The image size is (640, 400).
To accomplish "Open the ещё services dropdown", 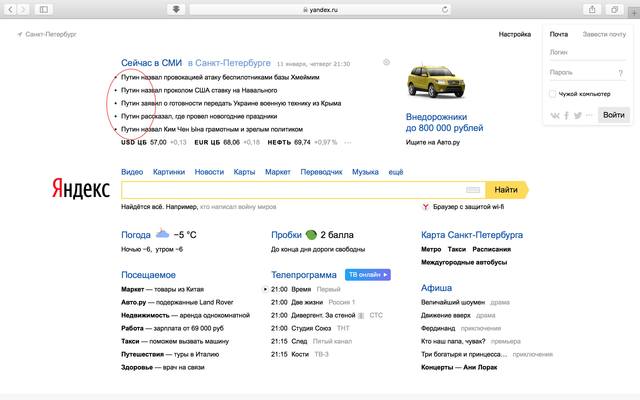I will [396, 172].
